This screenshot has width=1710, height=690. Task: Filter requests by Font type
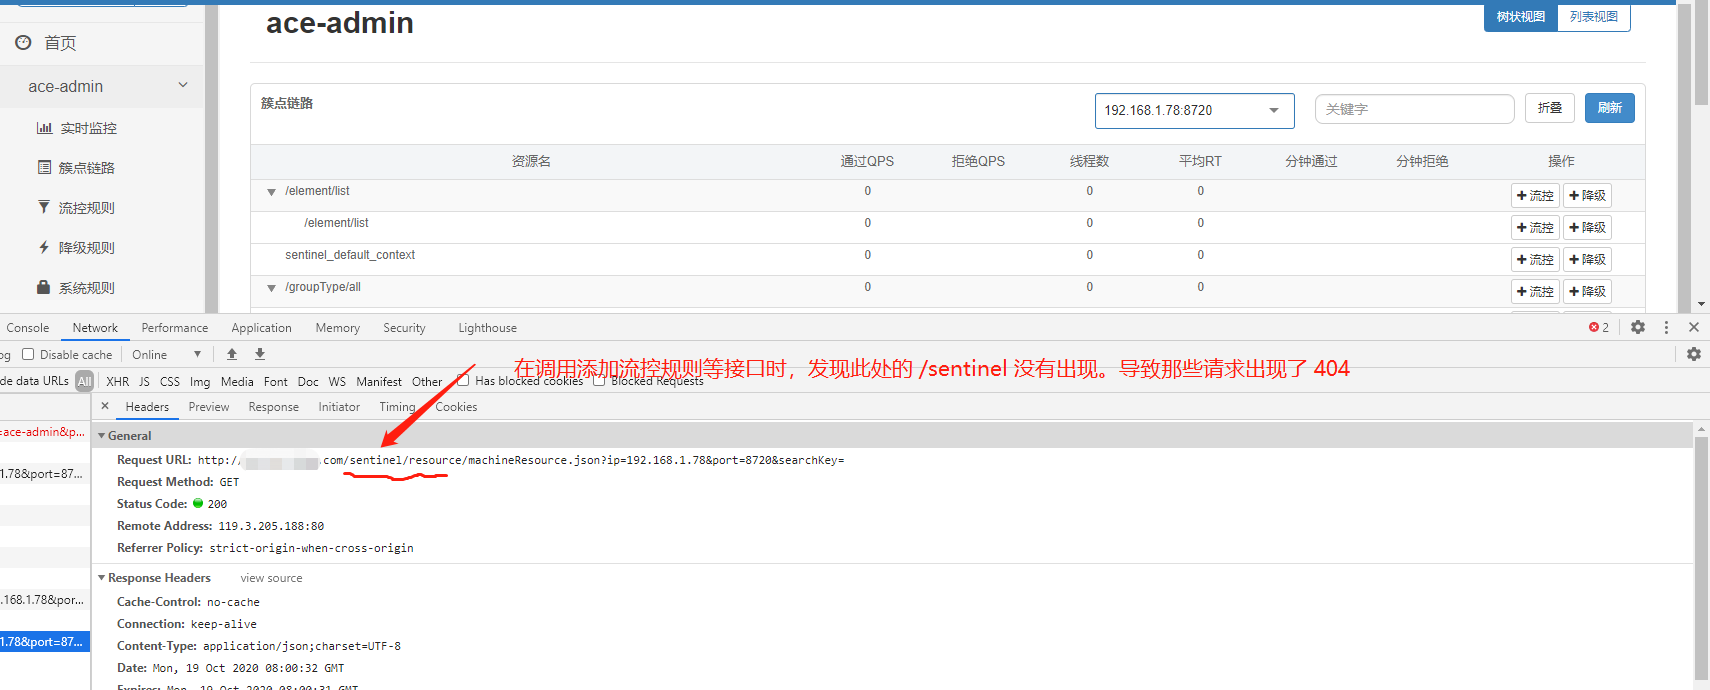(x=276, y=381)
